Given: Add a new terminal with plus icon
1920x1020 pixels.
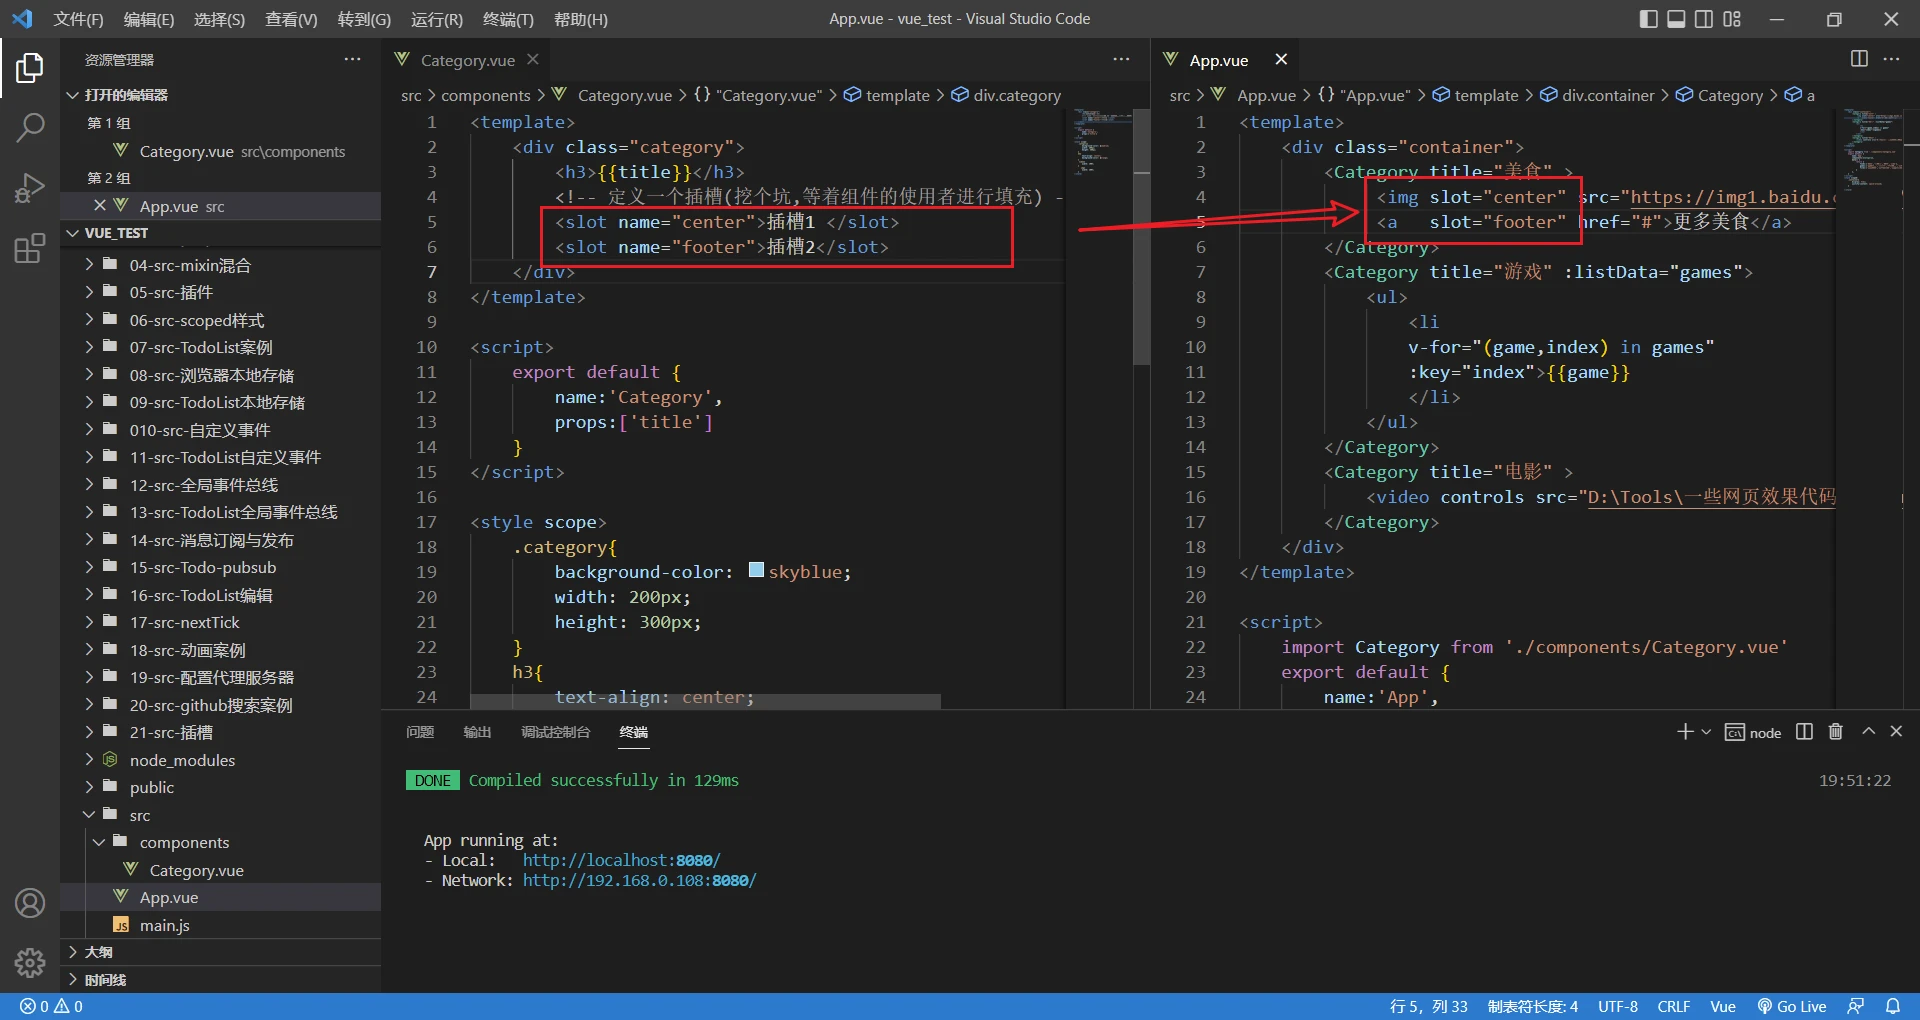Looking at the screenshot, I should 1685,732.
